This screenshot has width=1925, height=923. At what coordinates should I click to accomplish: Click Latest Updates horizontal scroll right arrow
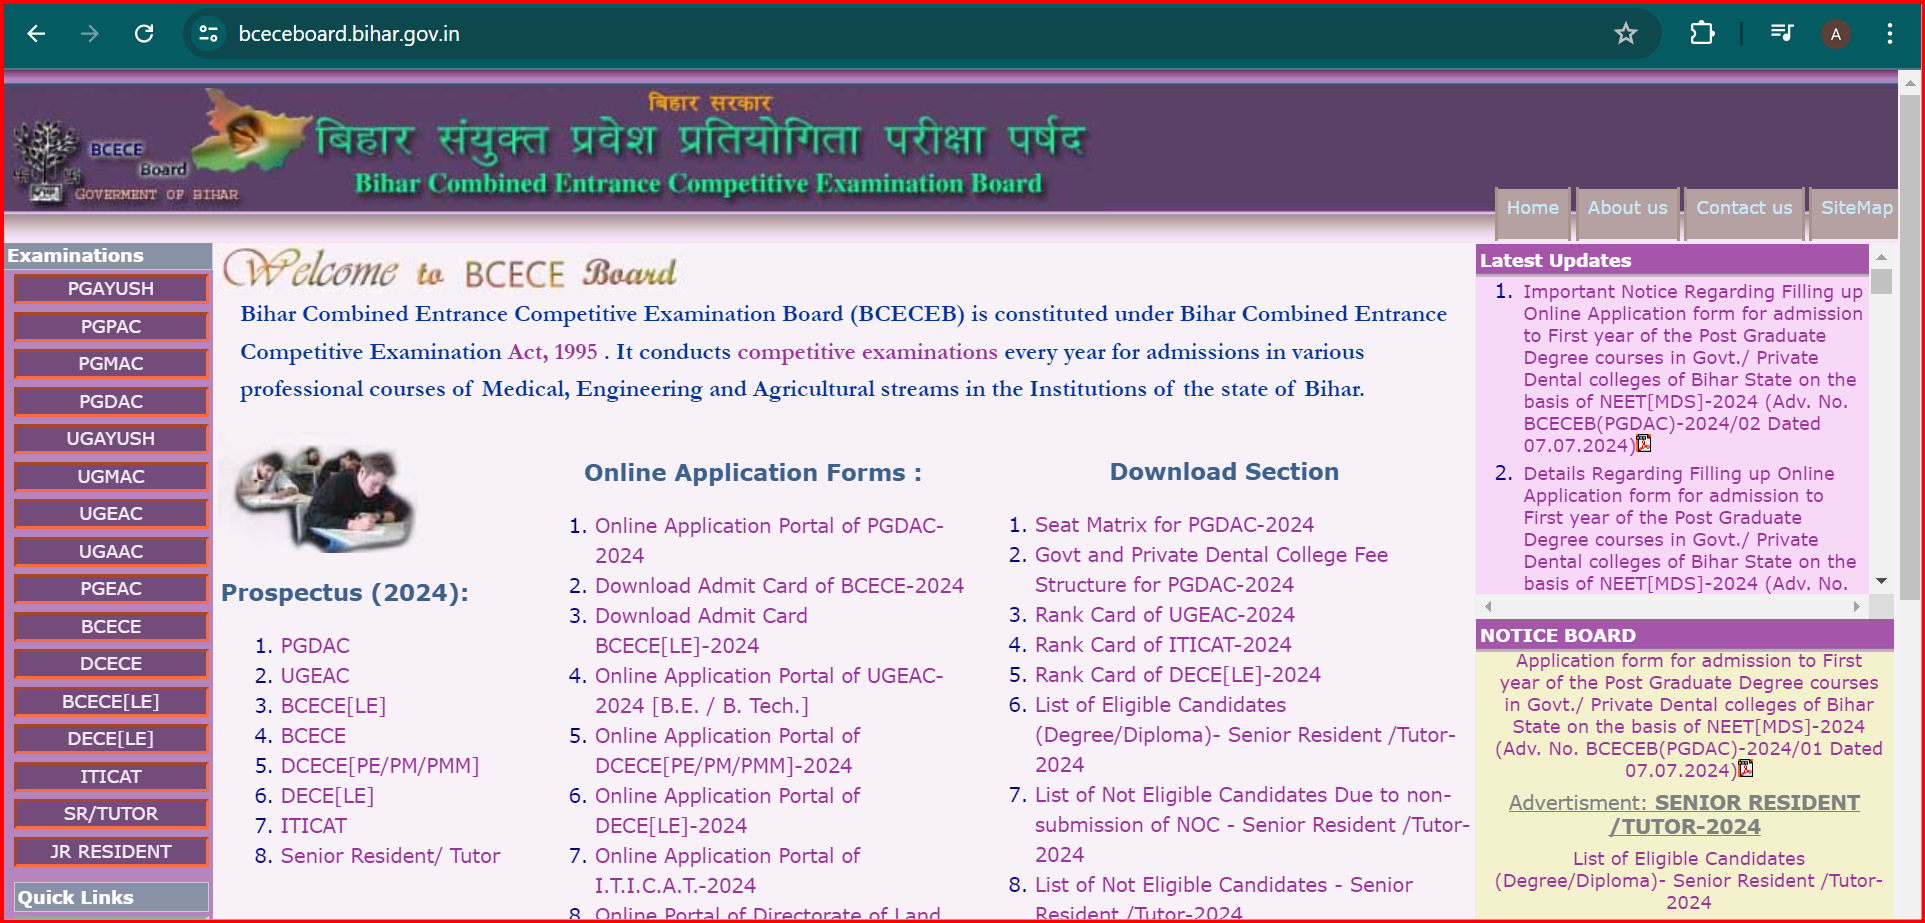click(1857, 606)
